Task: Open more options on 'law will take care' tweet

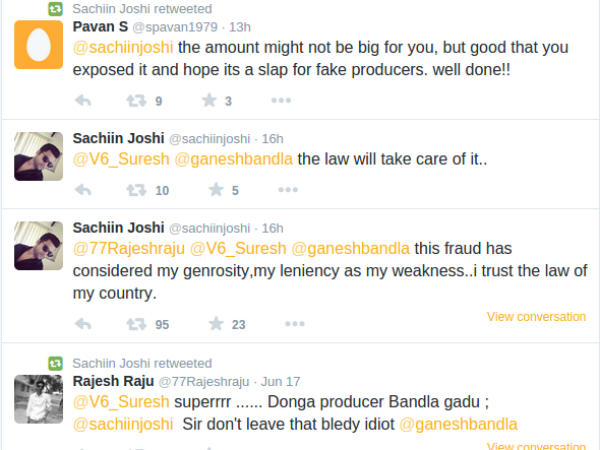Action: coord(281,190)
